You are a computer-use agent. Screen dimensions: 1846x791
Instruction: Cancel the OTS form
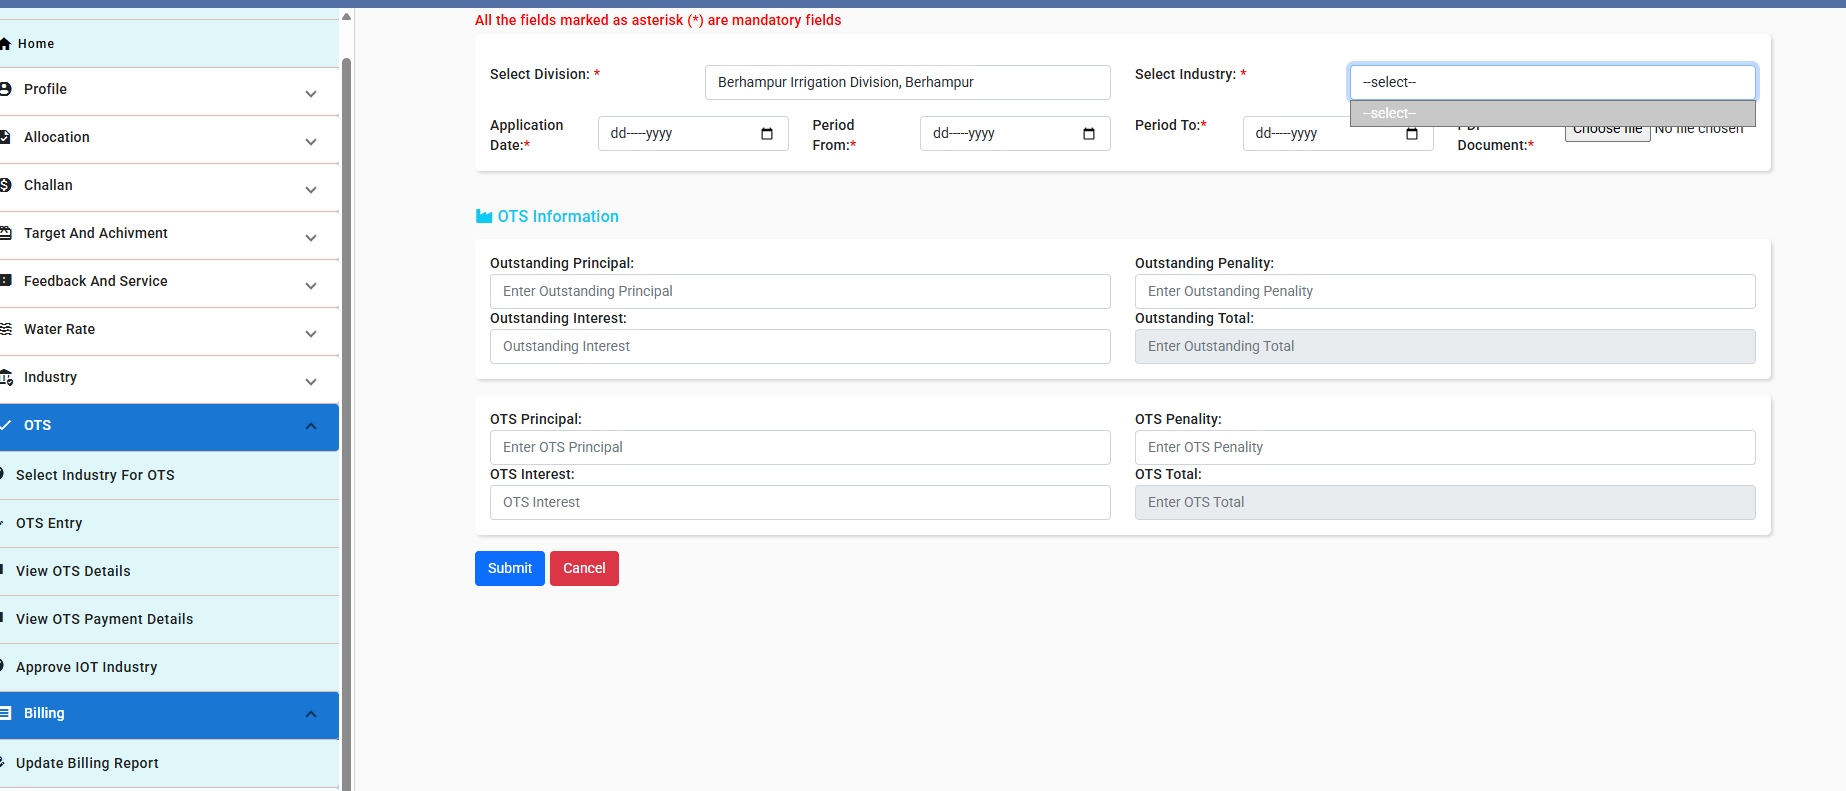click(x=584, y=568)
